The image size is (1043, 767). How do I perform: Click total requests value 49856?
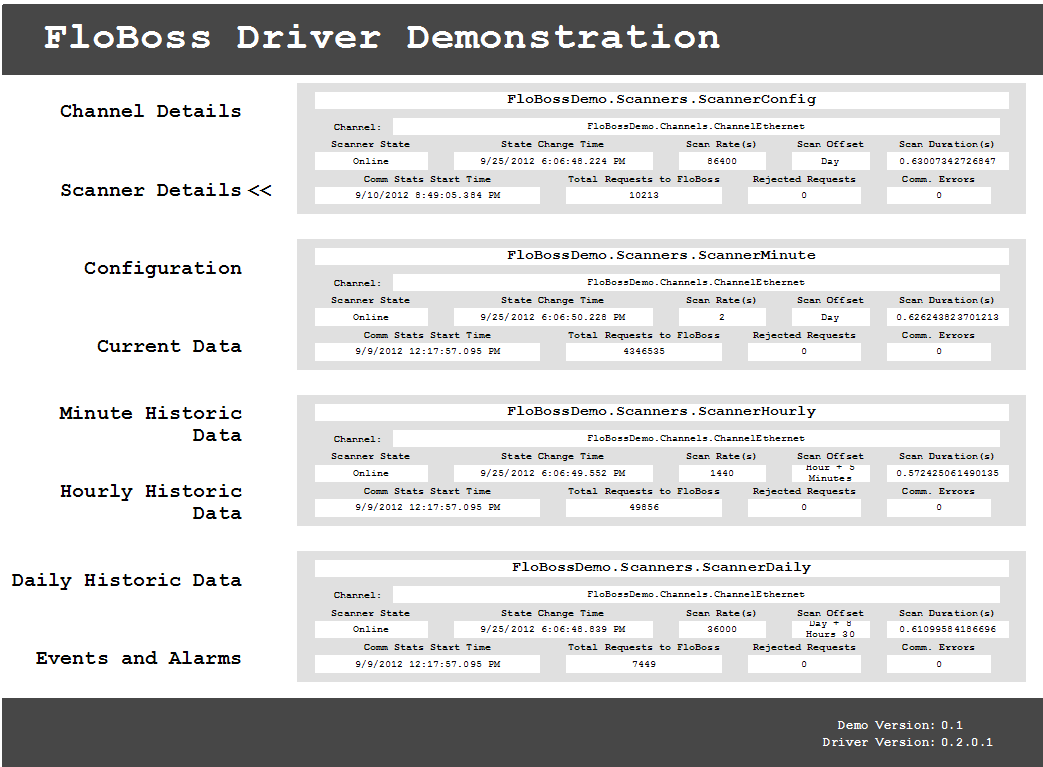pyautogui.click(x=644, y=508)
